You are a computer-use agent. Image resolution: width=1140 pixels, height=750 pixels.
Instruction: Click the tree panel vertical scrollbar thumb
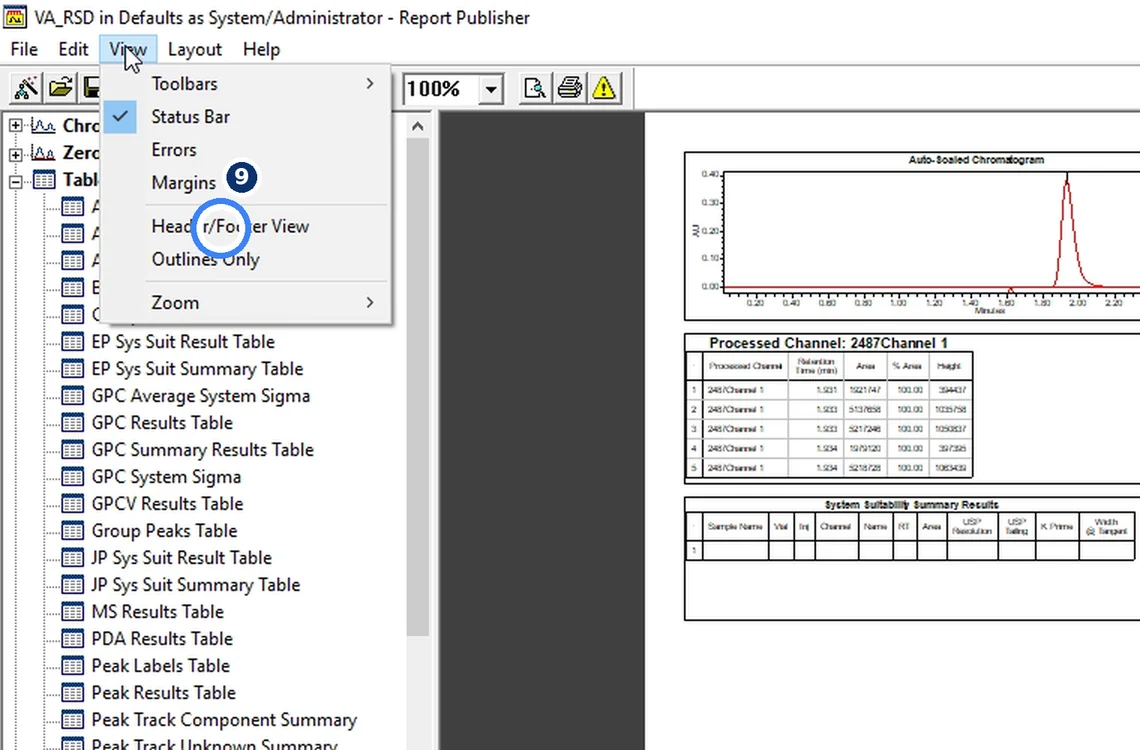point(417,387)
